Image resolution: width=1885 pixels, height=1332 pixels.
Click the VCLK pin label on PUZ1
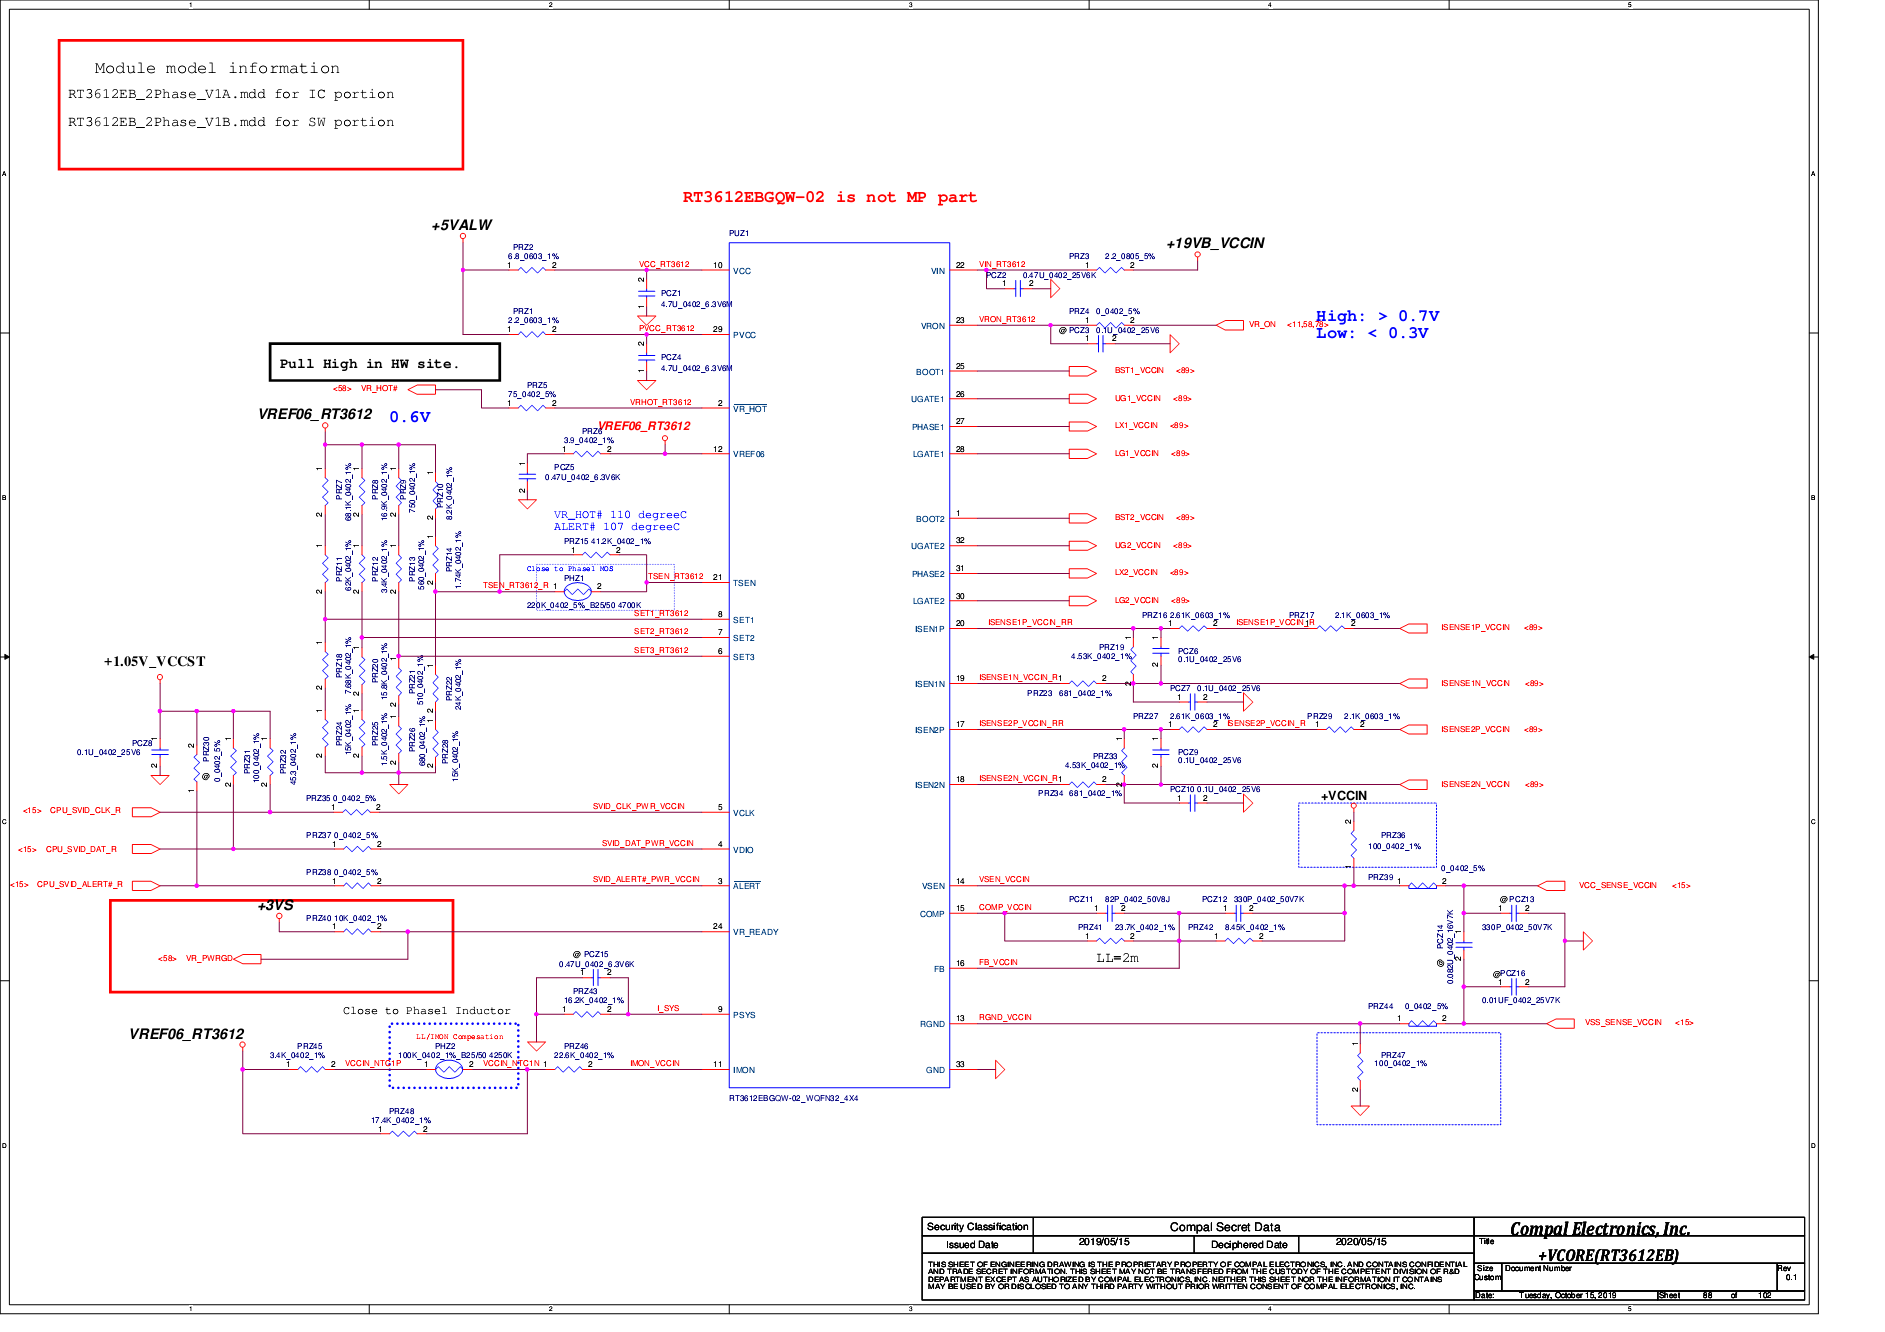[744, 813]
